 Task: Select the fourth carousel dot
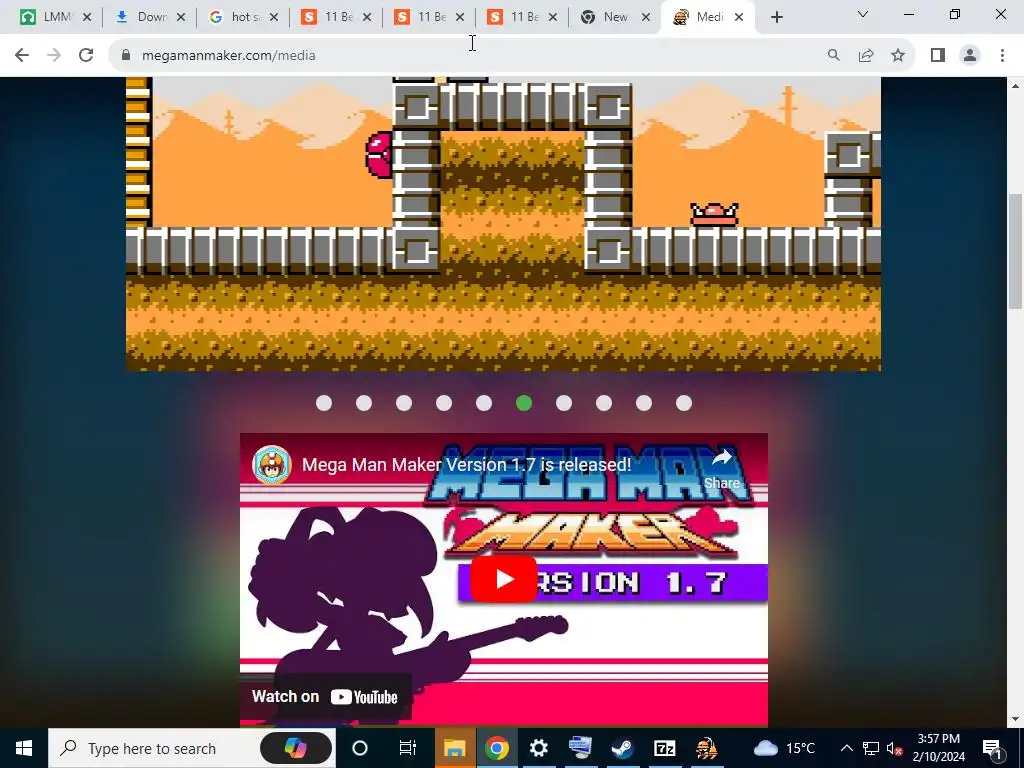coord(444,403)
